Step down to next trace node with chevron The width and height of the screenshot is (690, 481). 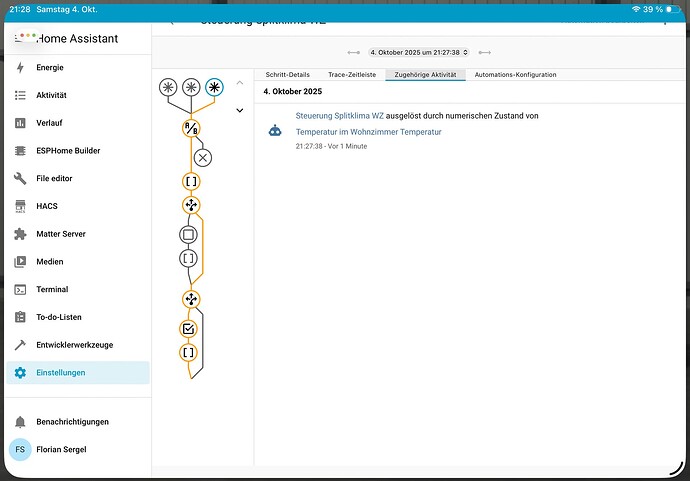(239, 110)
